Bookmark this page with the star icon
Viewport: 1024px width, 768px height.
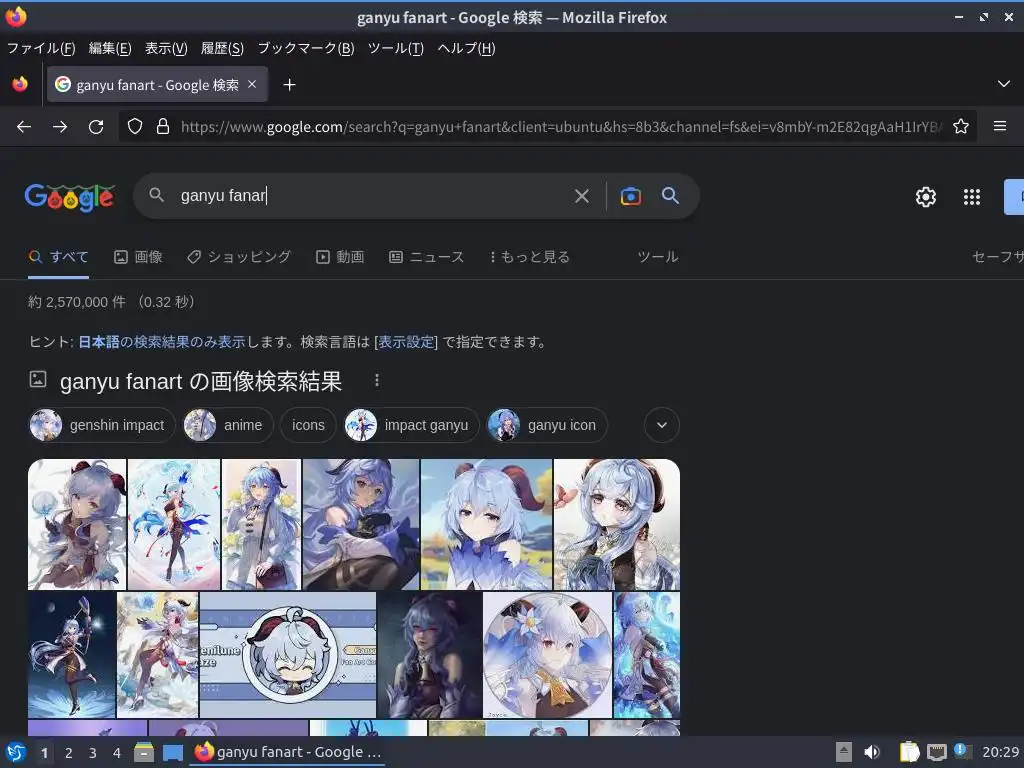(961, 127)
